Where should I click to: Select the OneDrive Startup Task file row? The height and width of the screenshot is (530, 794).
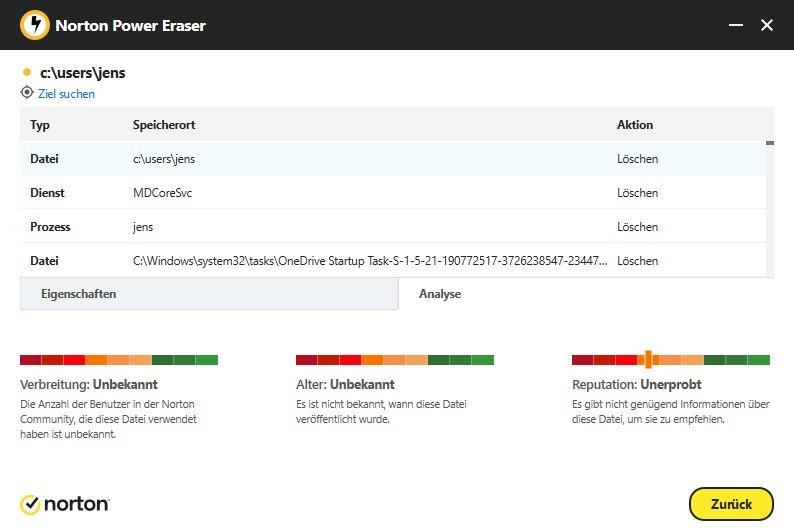click(x=393, y=260)
